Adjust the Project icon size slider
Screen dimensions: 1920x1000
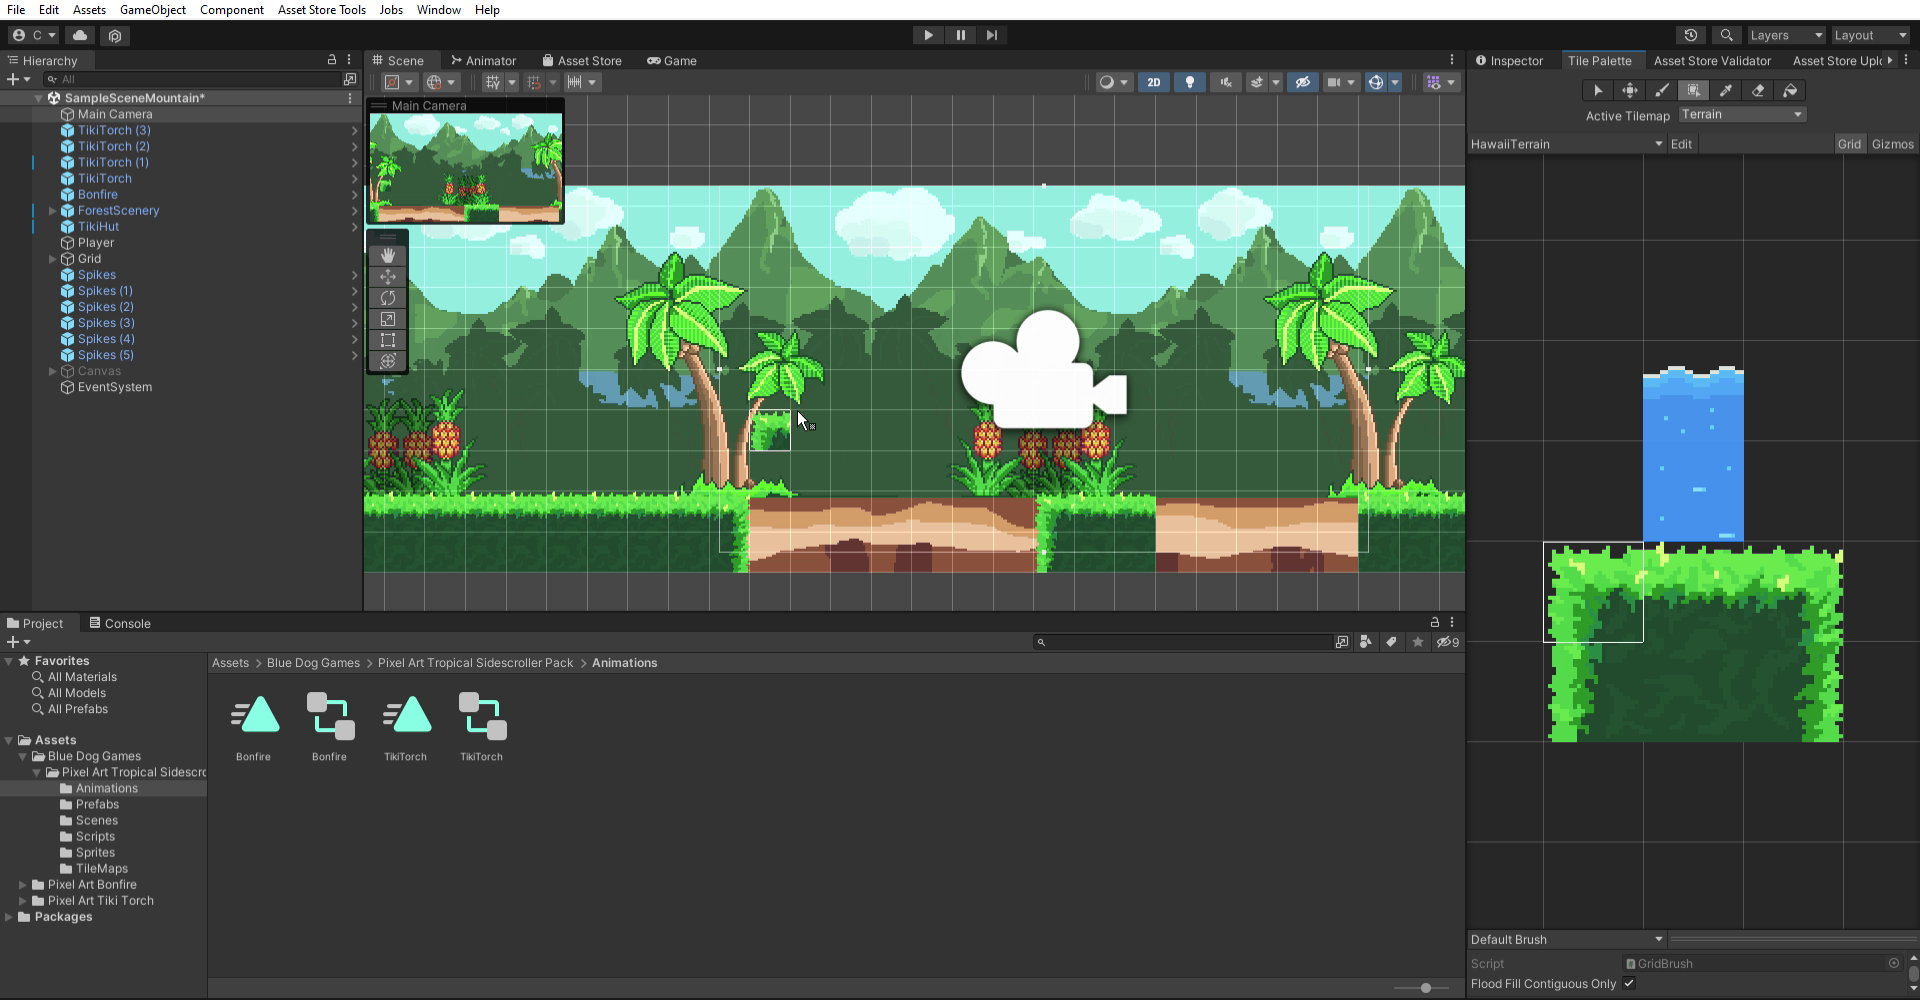(x=1426, y=988)
